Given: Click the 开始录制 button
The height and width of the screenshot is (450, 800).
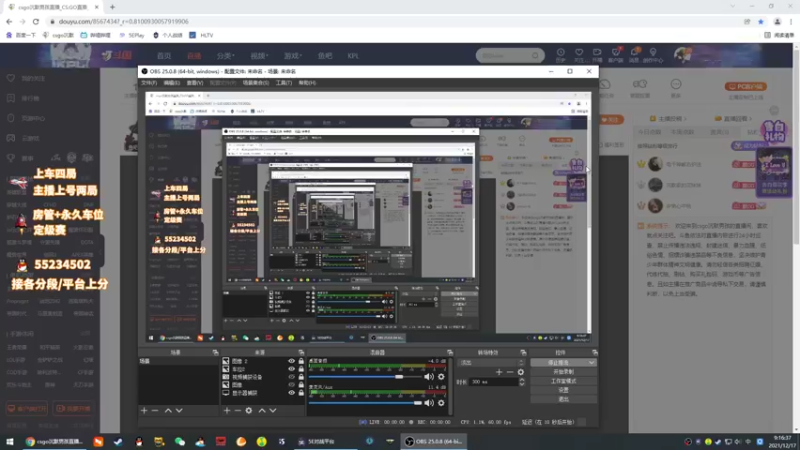Looking at the screenshot, I should pyautogui.click(x=563, y=371).
